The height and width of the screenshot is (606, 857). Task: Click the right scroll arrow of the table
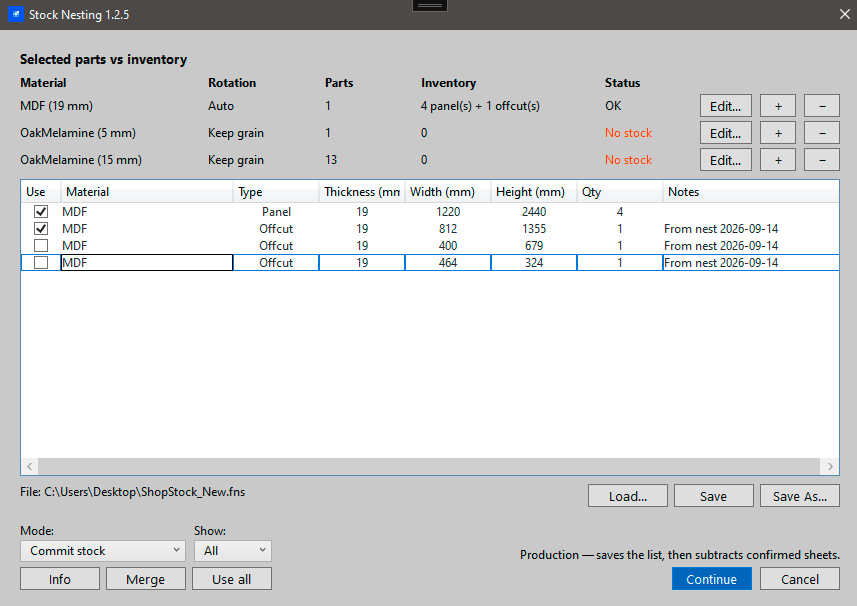click(x=830, y=466)
